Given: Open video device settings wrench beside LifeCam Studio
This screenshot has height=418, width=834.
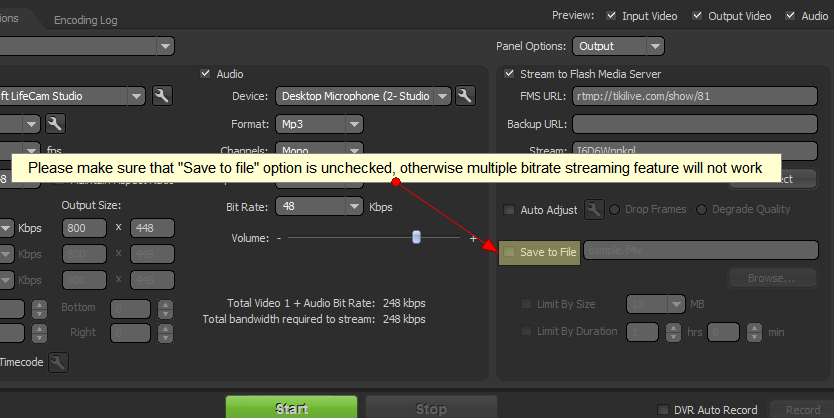Looking at the screenshot, I should pyautogui.click(x=163, y=96).
